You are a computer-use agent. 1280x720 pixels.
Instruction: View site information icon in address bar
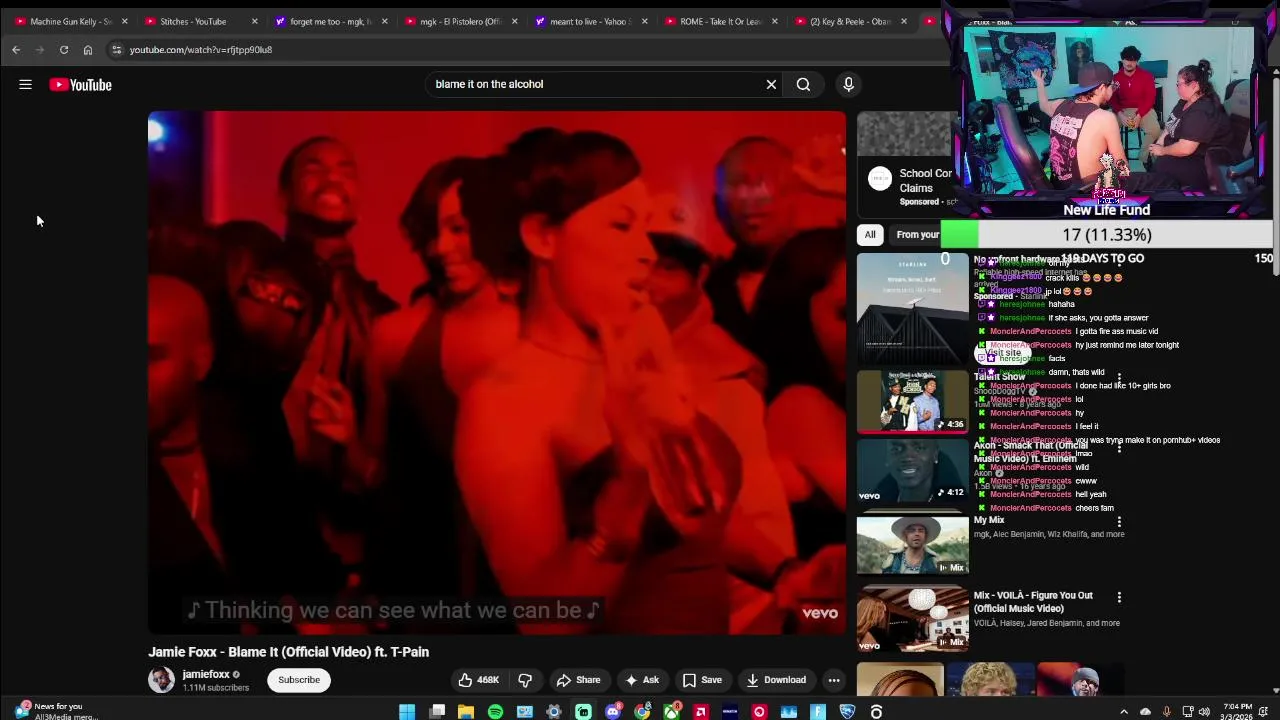[x=116, y=49]
